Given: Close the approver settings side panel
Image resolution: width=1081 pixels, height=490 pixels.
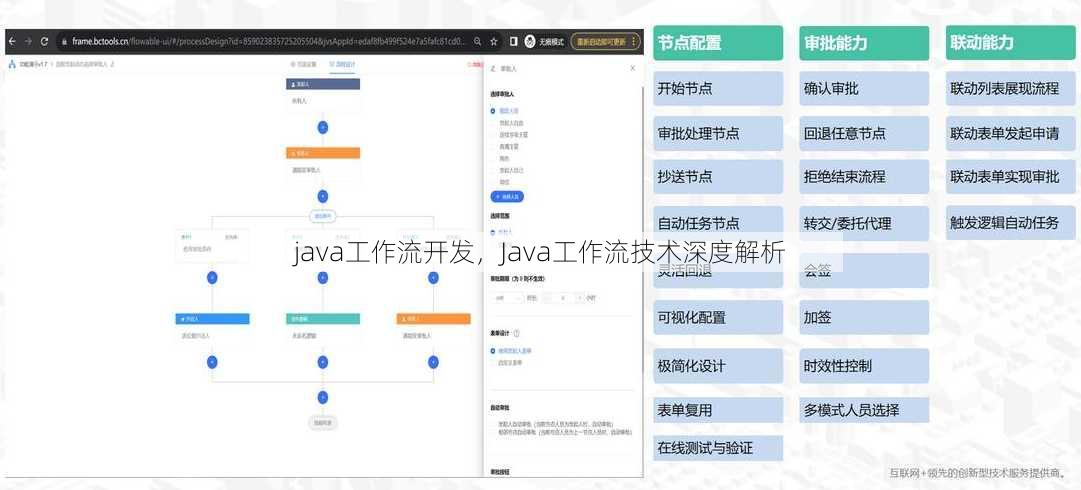Looking at the screenshot, I should tap(633, 68).
